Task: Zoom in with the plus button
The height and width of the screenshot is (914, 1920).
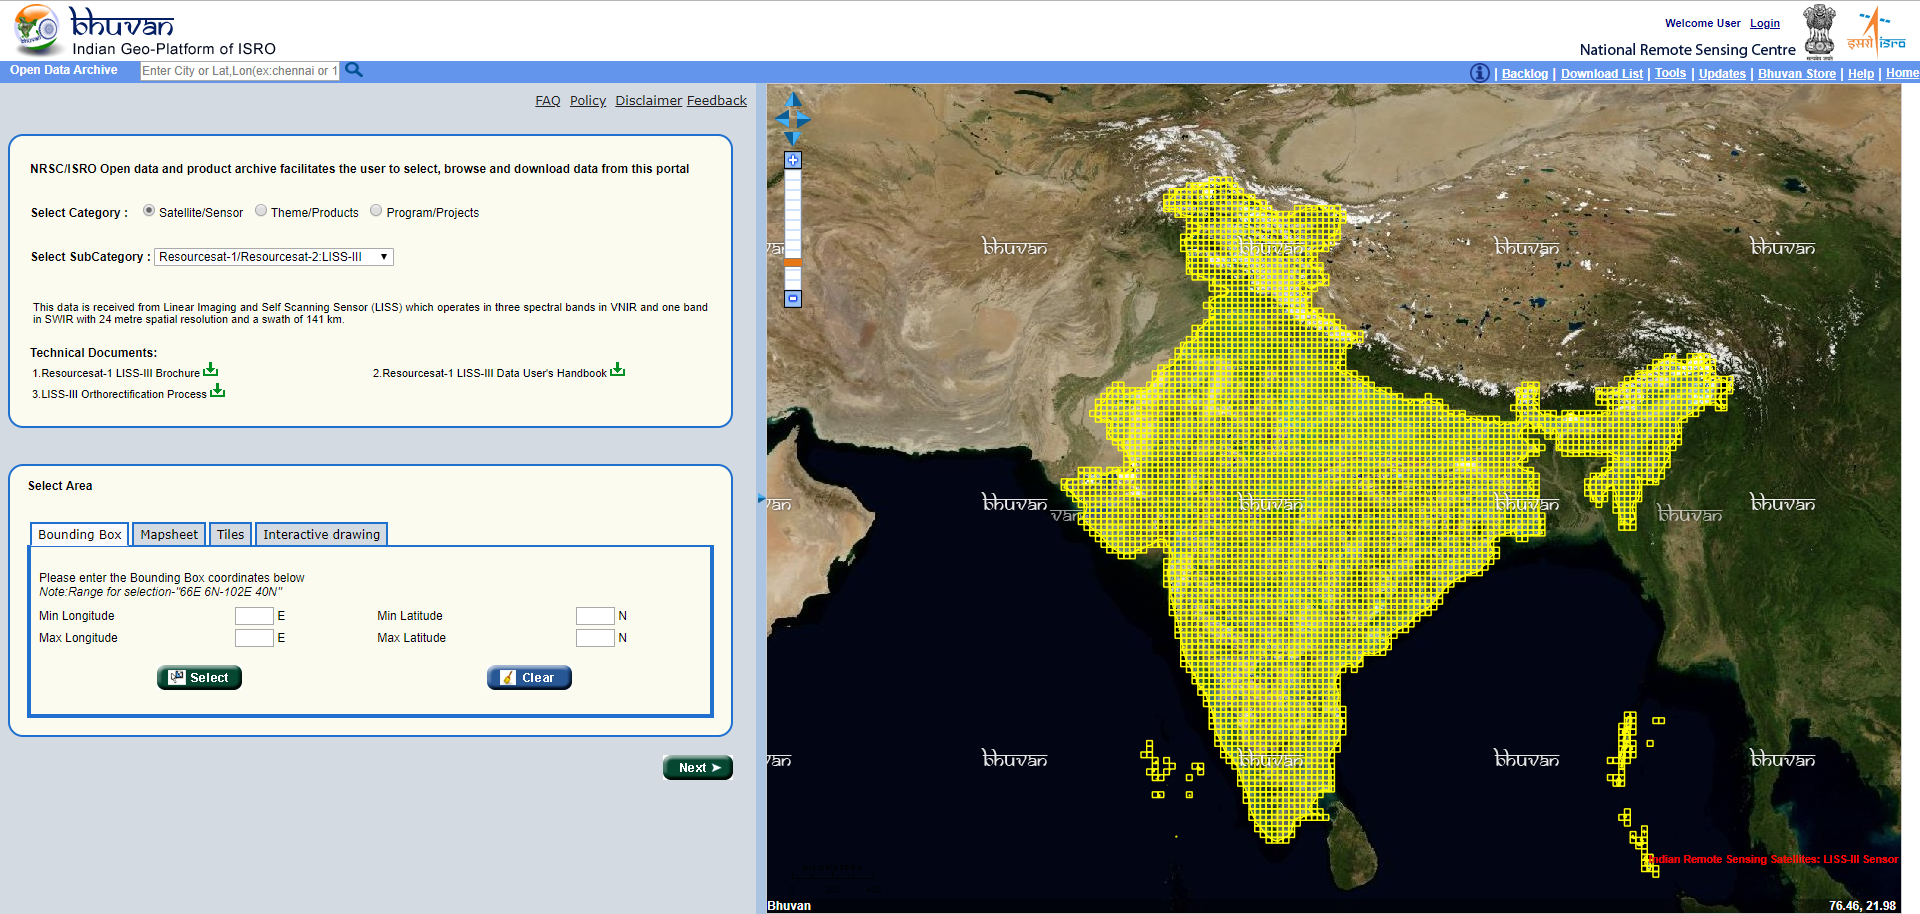Action: pos(793,160)
